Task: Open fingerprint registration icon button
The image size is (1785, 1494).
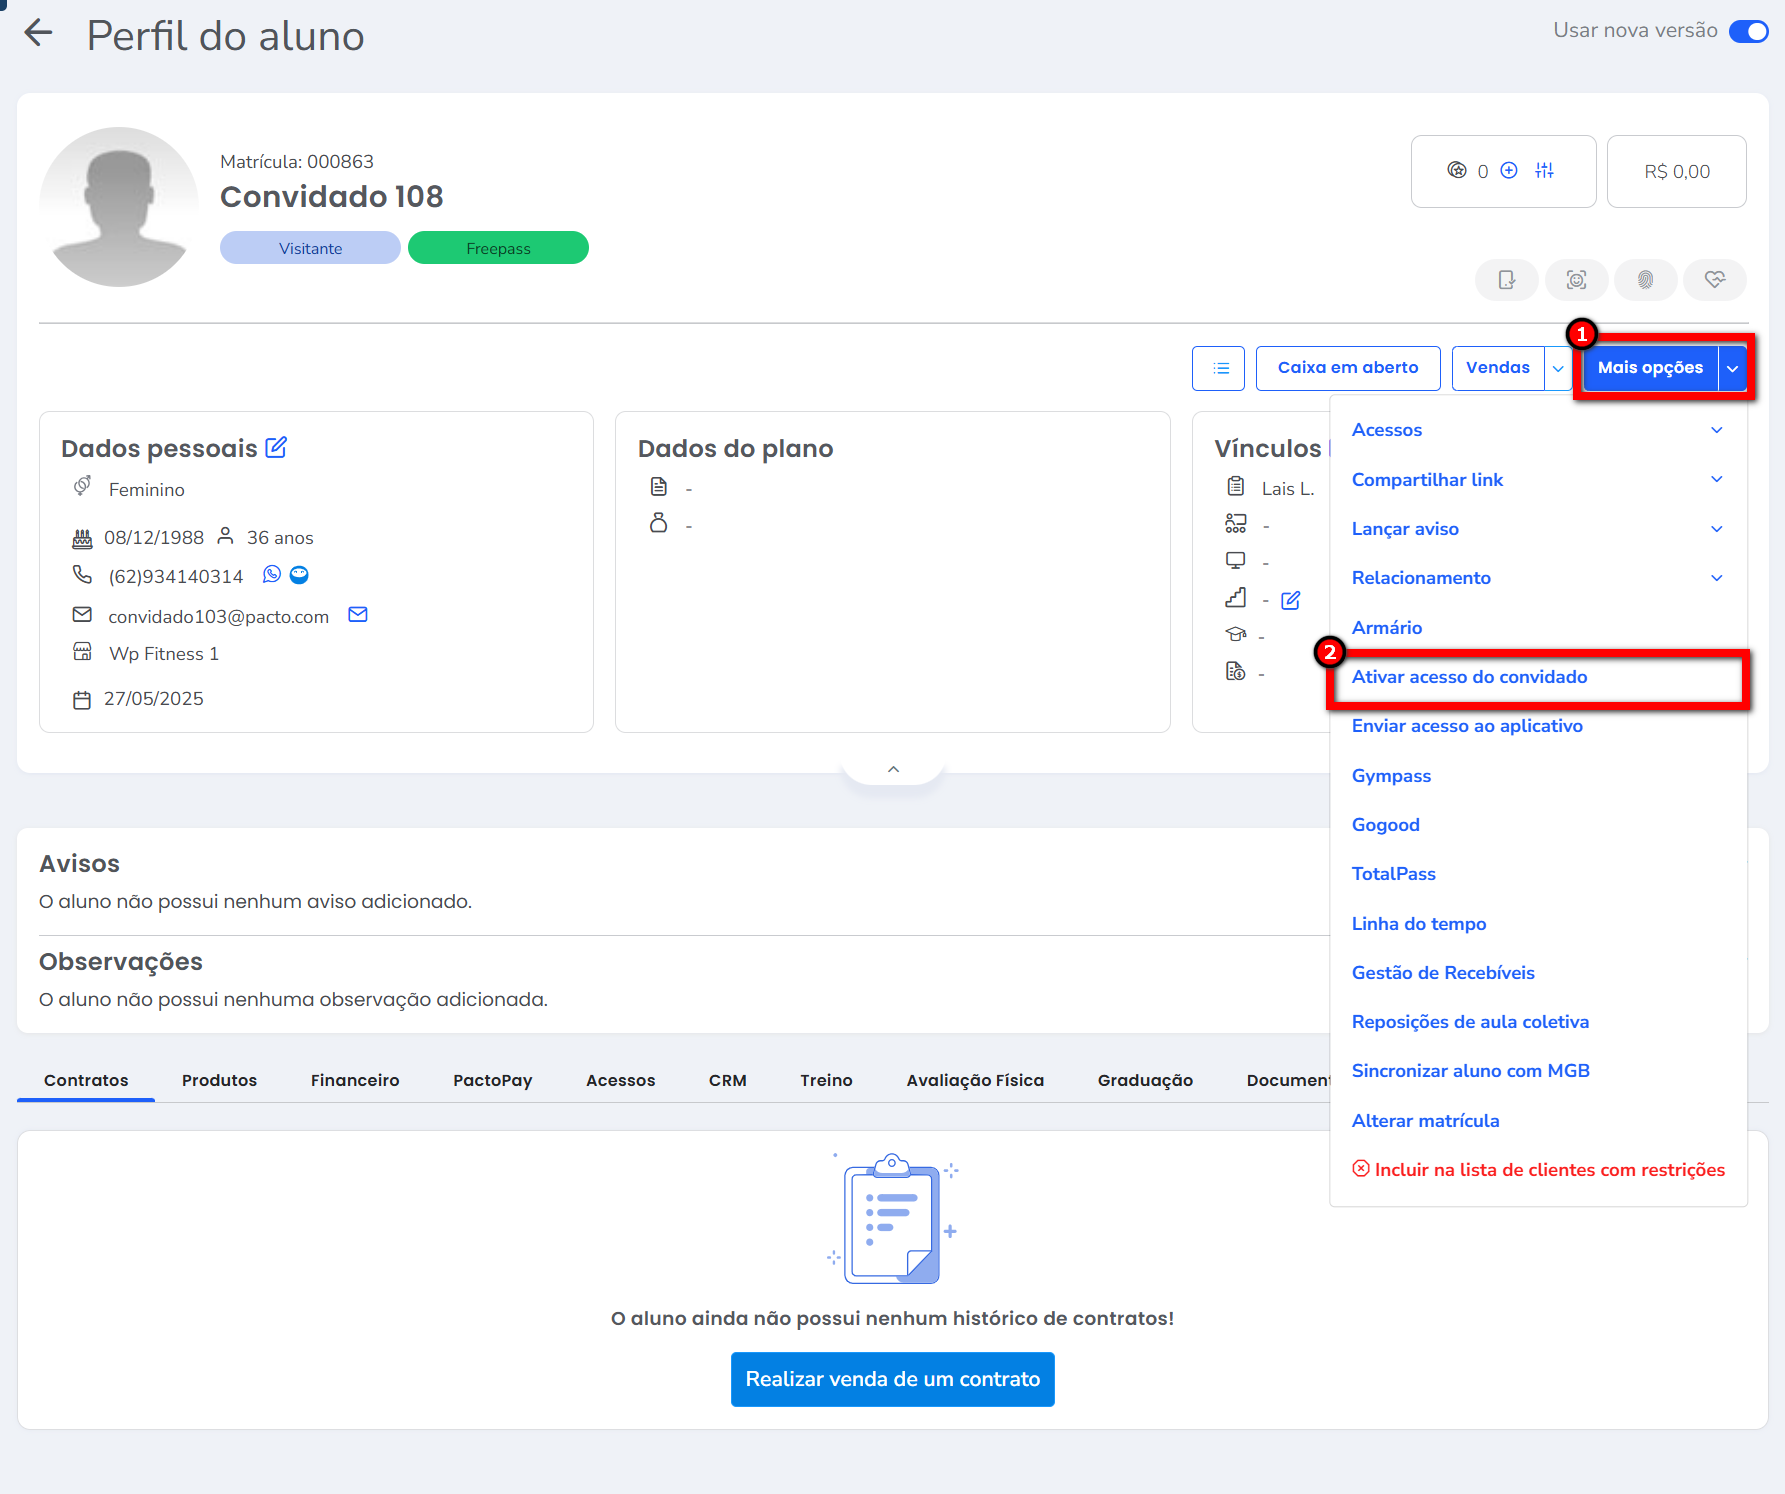Action: [x=1645, y=280]
